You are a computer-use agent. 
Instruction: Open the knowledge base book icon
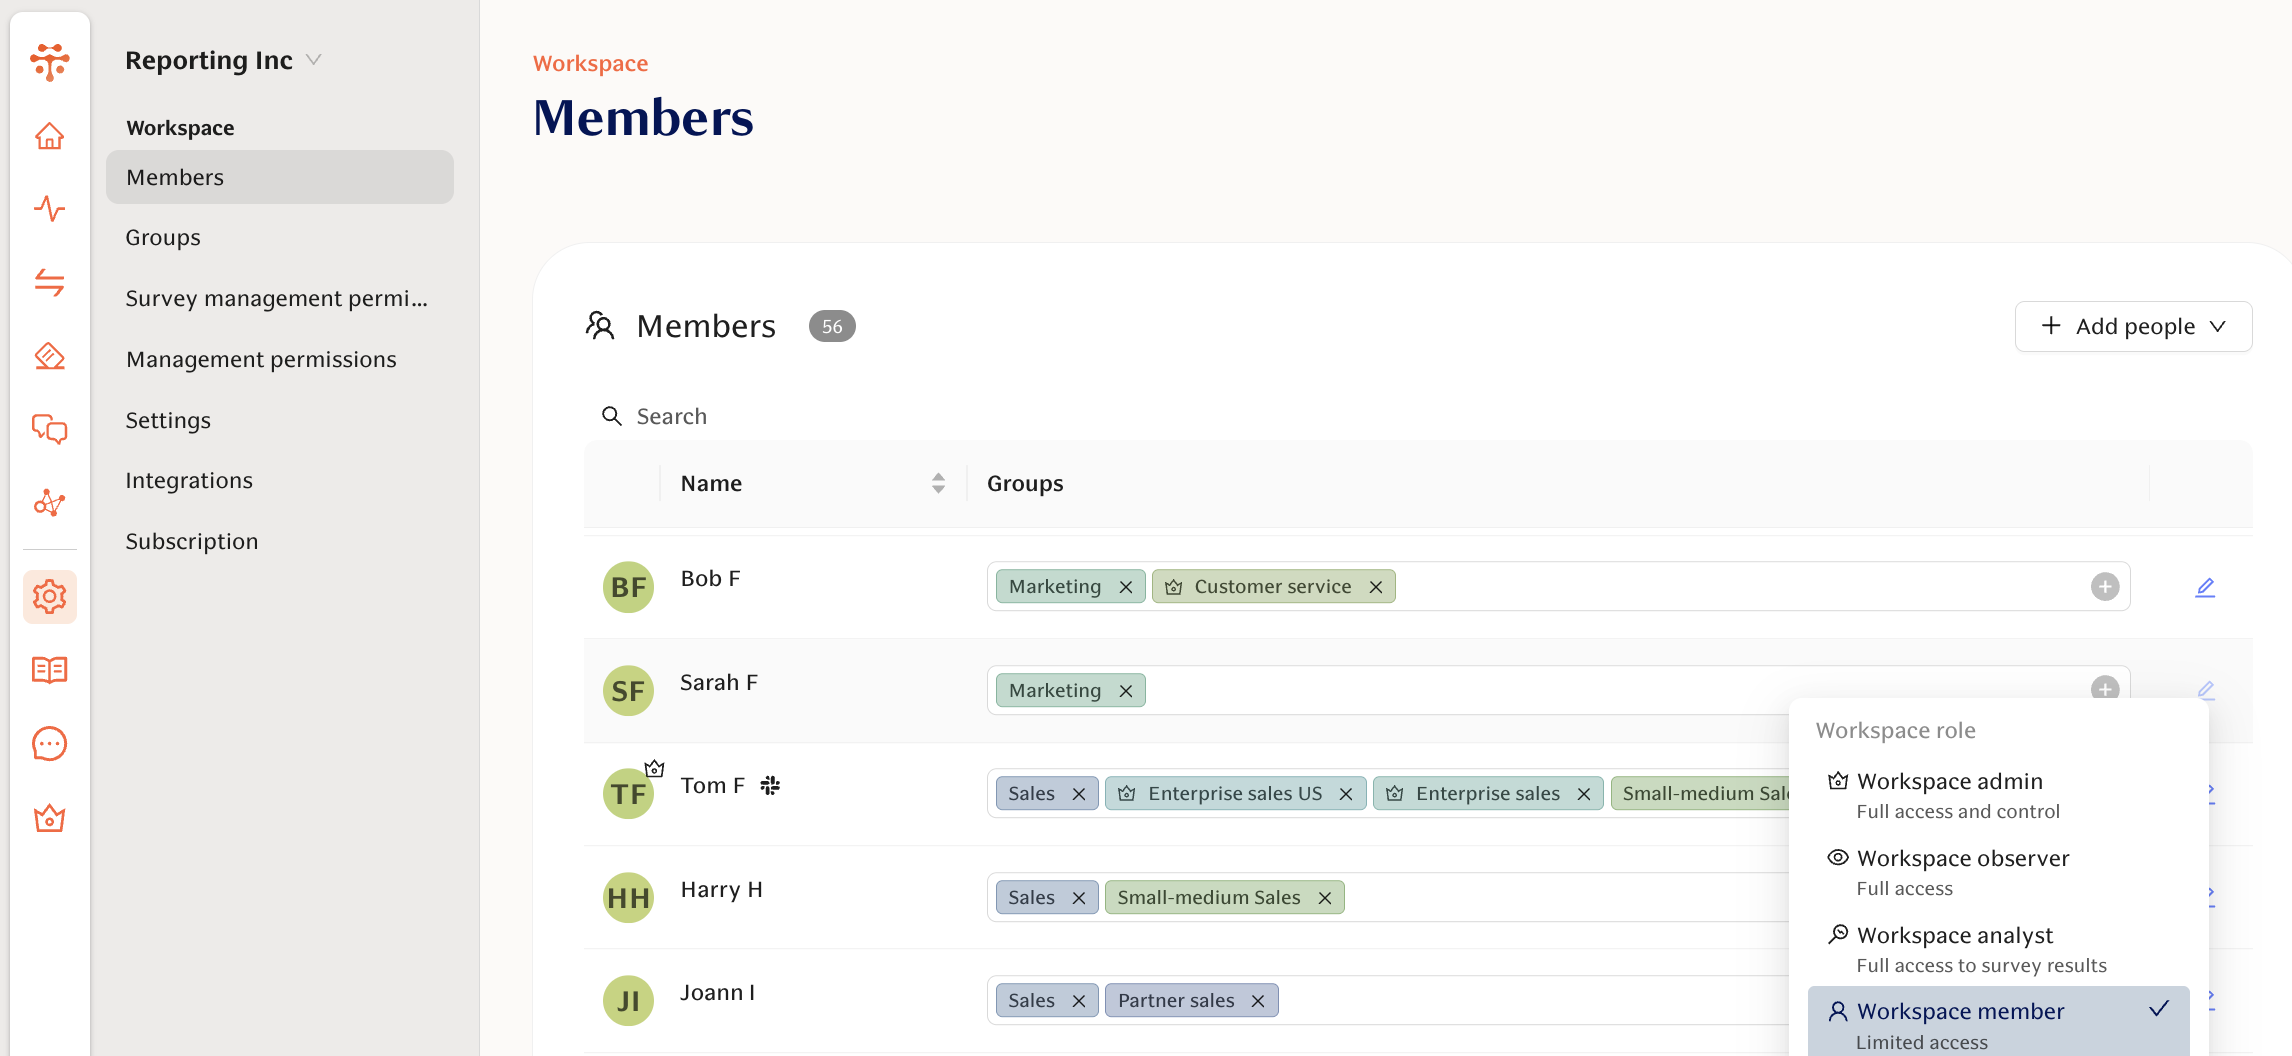pos(49,670)
